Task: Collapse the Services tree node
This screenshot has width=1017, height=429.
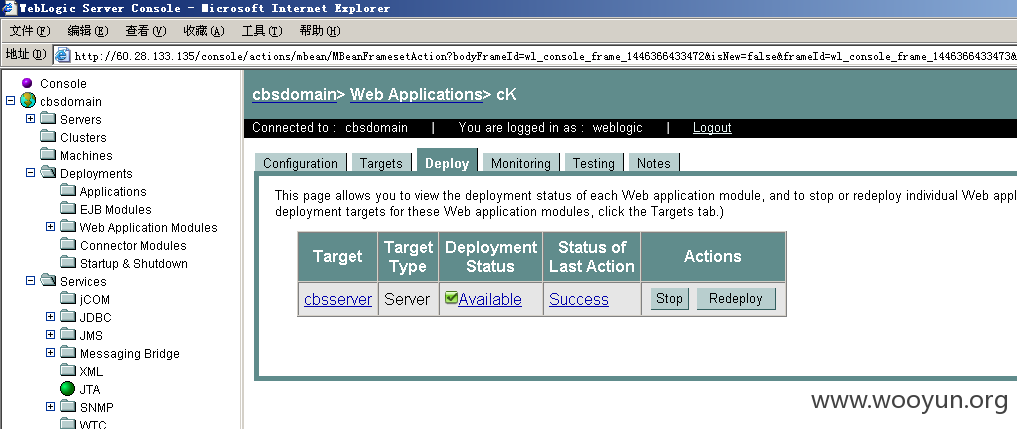Action: pyautogui.click(x=30, y=281)
